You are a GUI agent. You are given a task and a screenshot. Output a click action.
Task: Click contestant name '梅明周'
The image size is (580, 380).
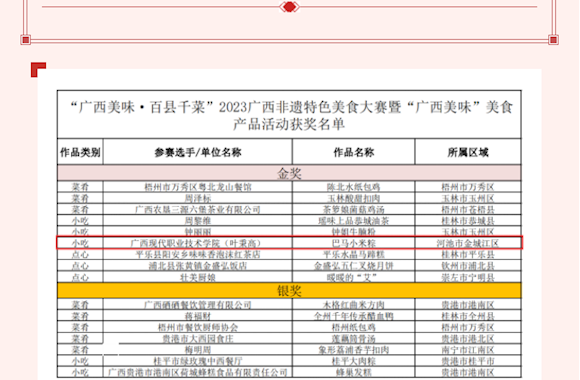click(198, 350)
